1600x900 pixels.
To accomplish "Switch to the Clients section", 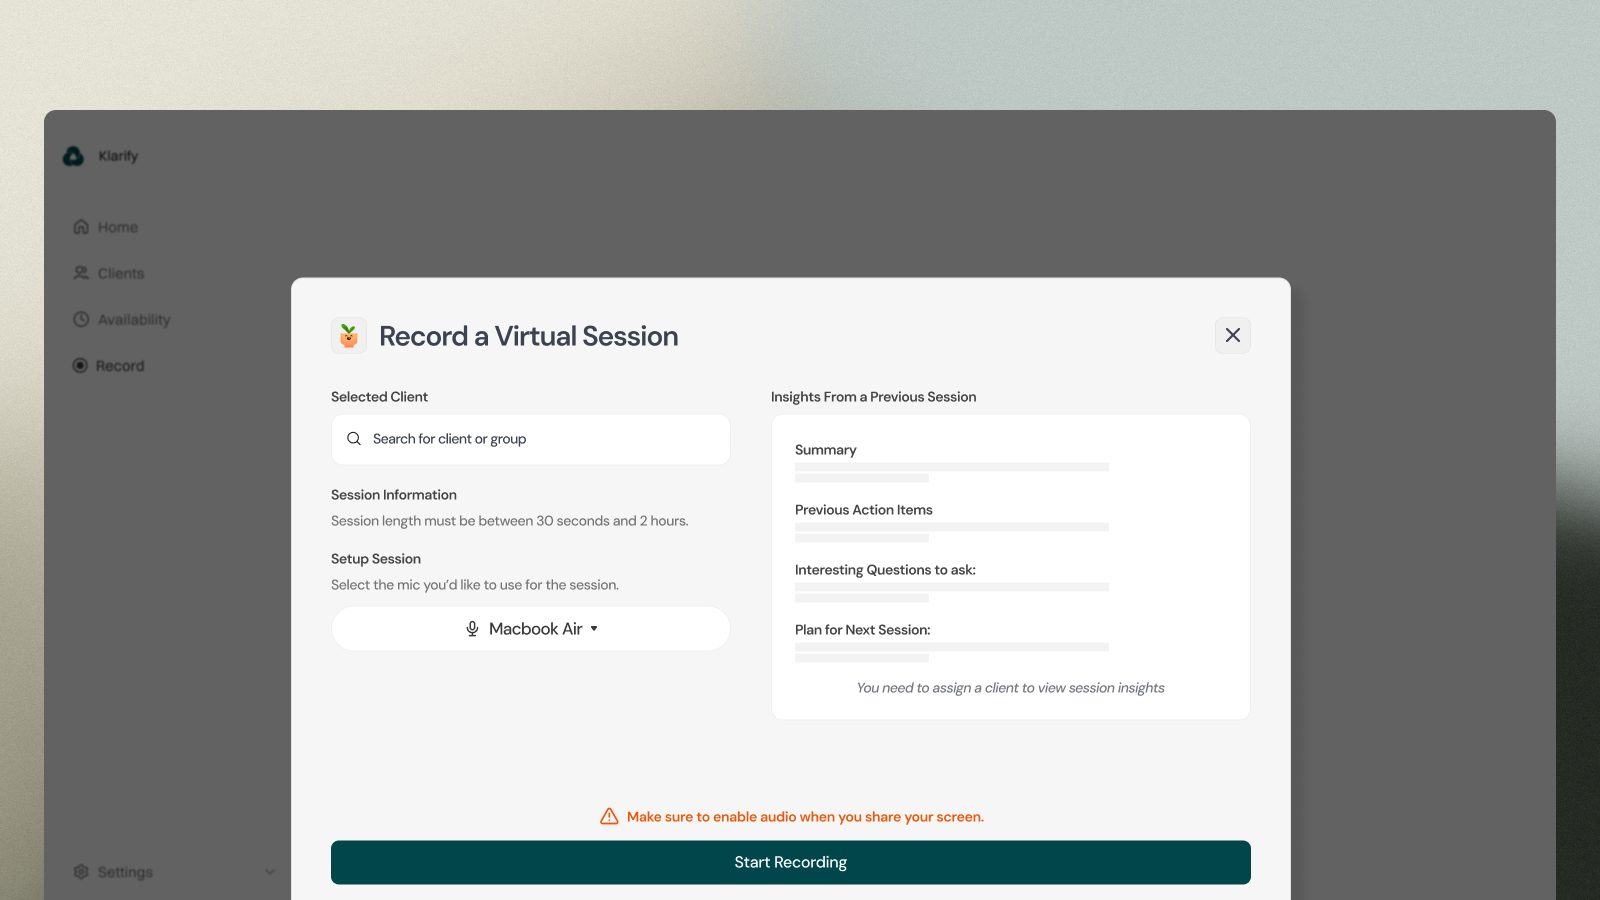I will tap(120, 272).
